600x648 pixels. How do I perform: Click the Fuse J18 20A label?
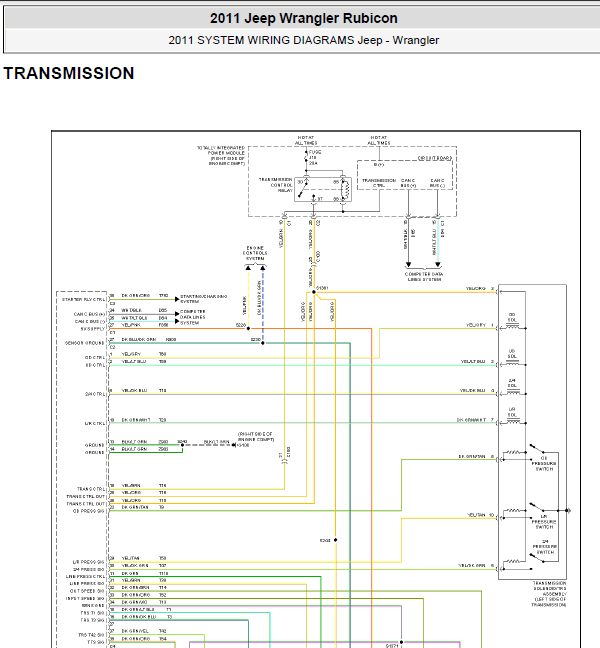click(x=314, y=157)
